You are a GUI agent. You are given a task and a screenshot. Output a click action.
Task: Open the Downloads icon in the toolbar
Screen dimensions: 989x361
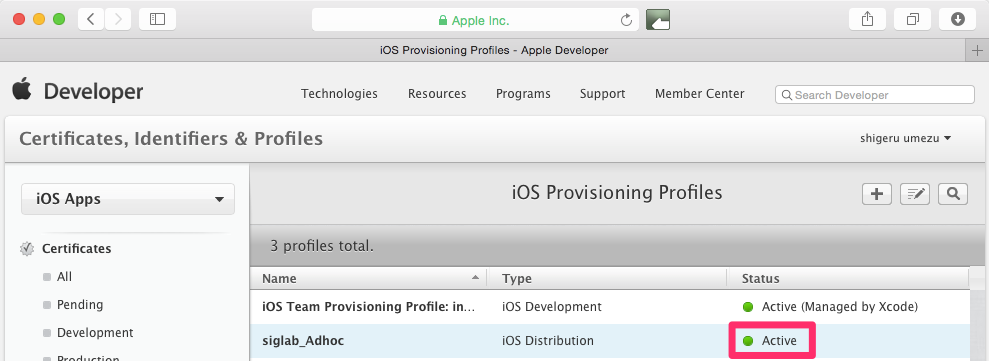957,19
